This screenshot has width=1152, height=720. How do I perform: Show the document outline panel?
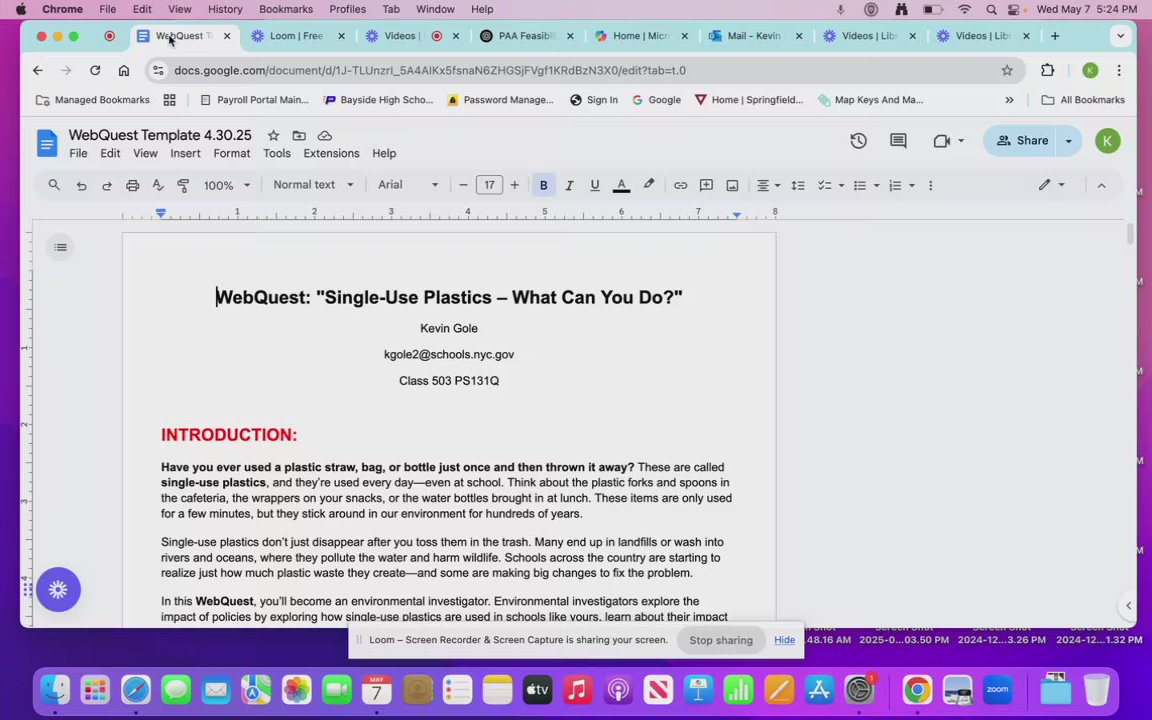click(x=60, y=248)
